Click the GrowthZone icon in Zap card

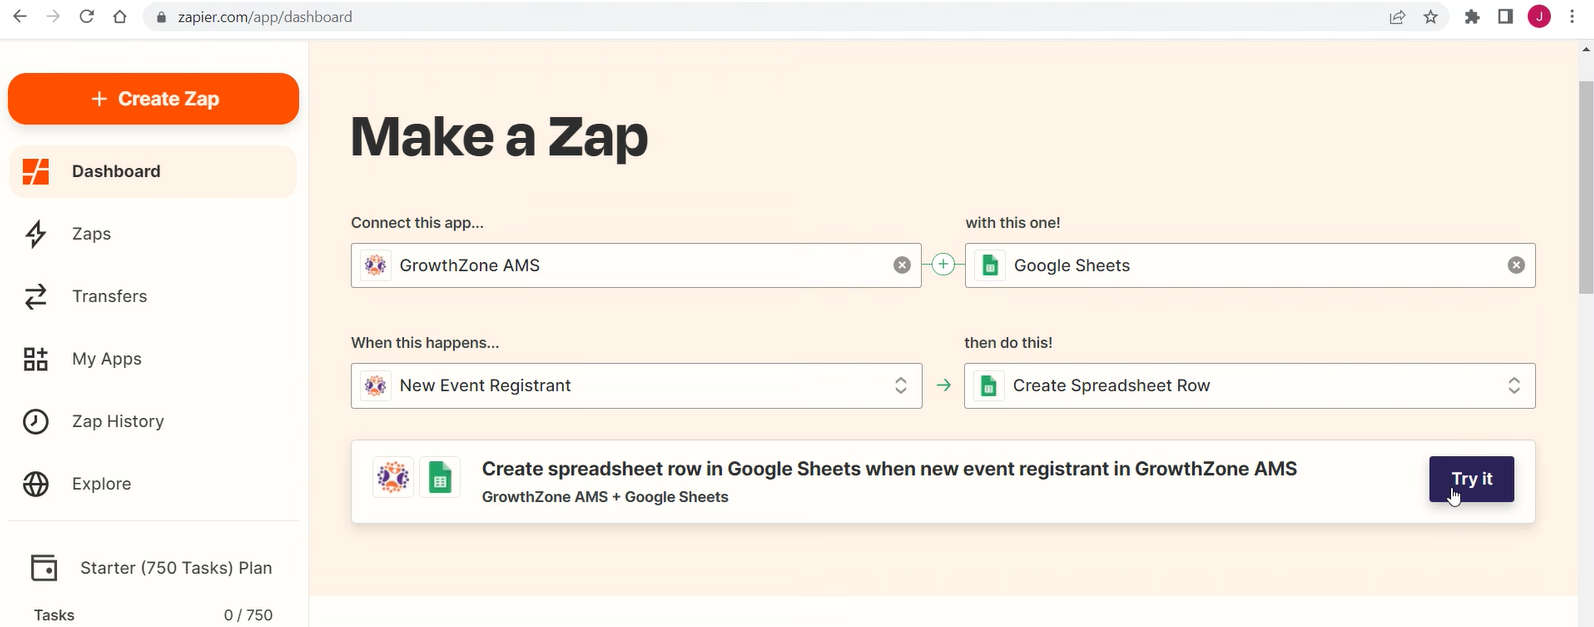[x=393, y=478]
